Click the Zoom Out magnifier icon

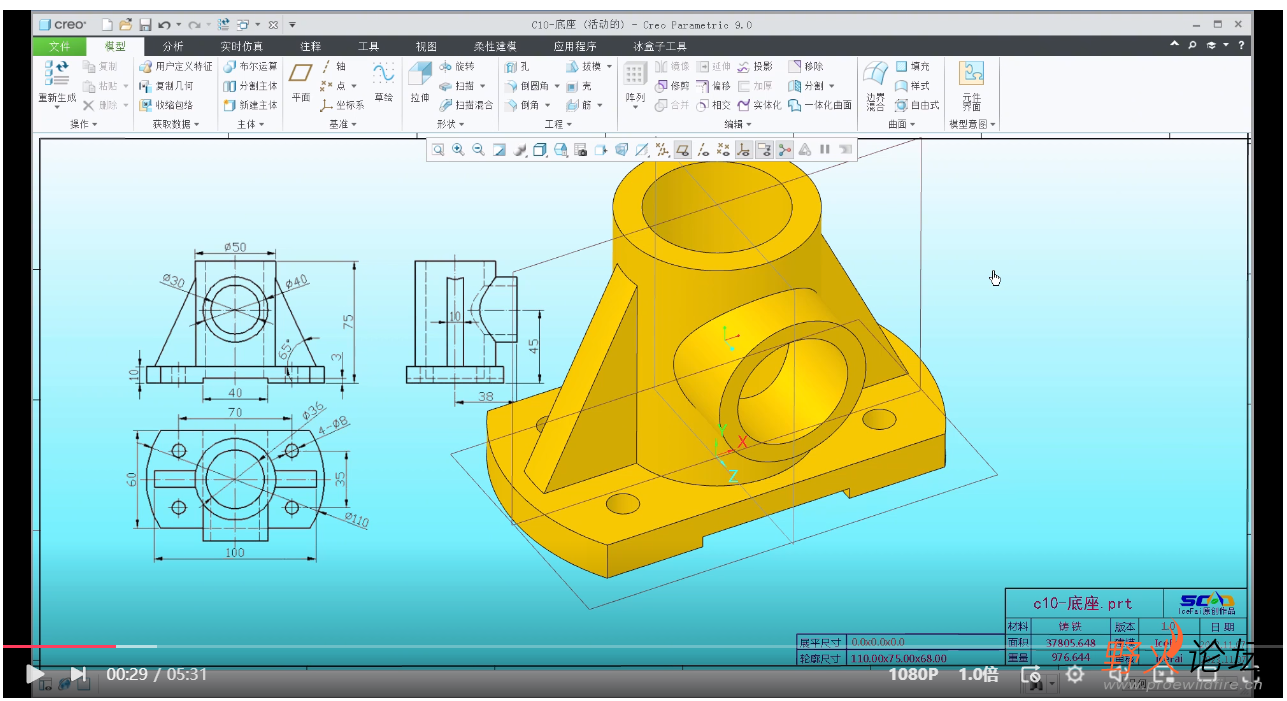point(478,150)
